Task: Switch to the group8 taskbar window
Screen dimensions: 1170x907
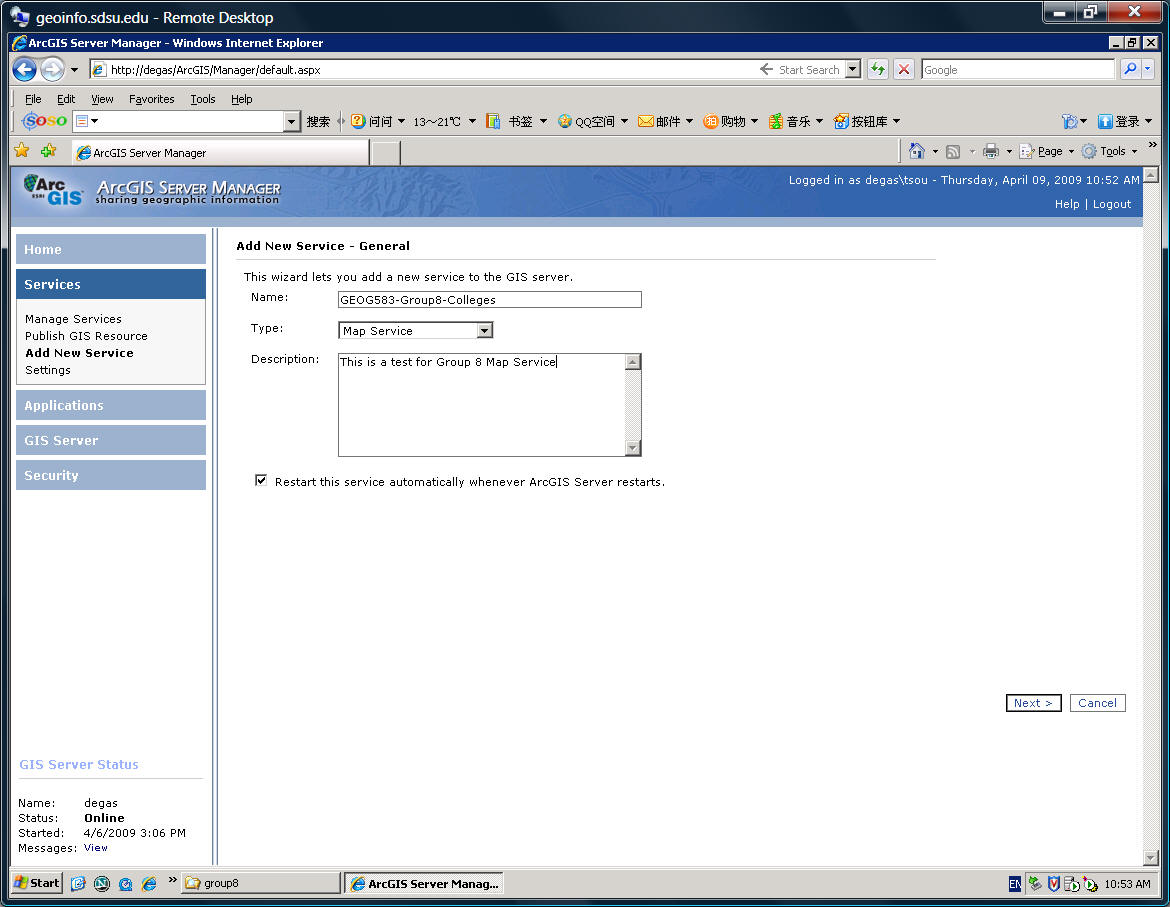Action: click(x=260, y=883)
